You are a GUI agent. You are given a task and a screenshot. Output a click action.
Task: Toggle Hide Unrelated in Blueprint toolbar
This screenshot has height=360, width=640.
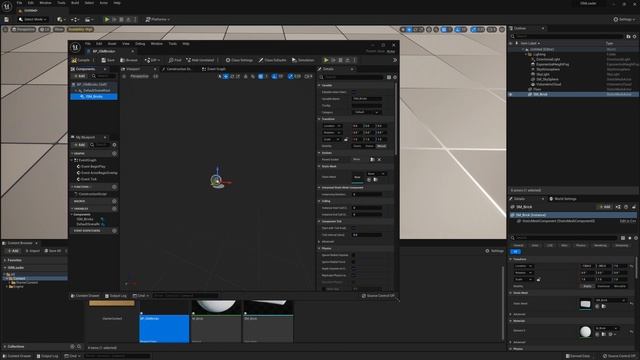pos(200,60)
